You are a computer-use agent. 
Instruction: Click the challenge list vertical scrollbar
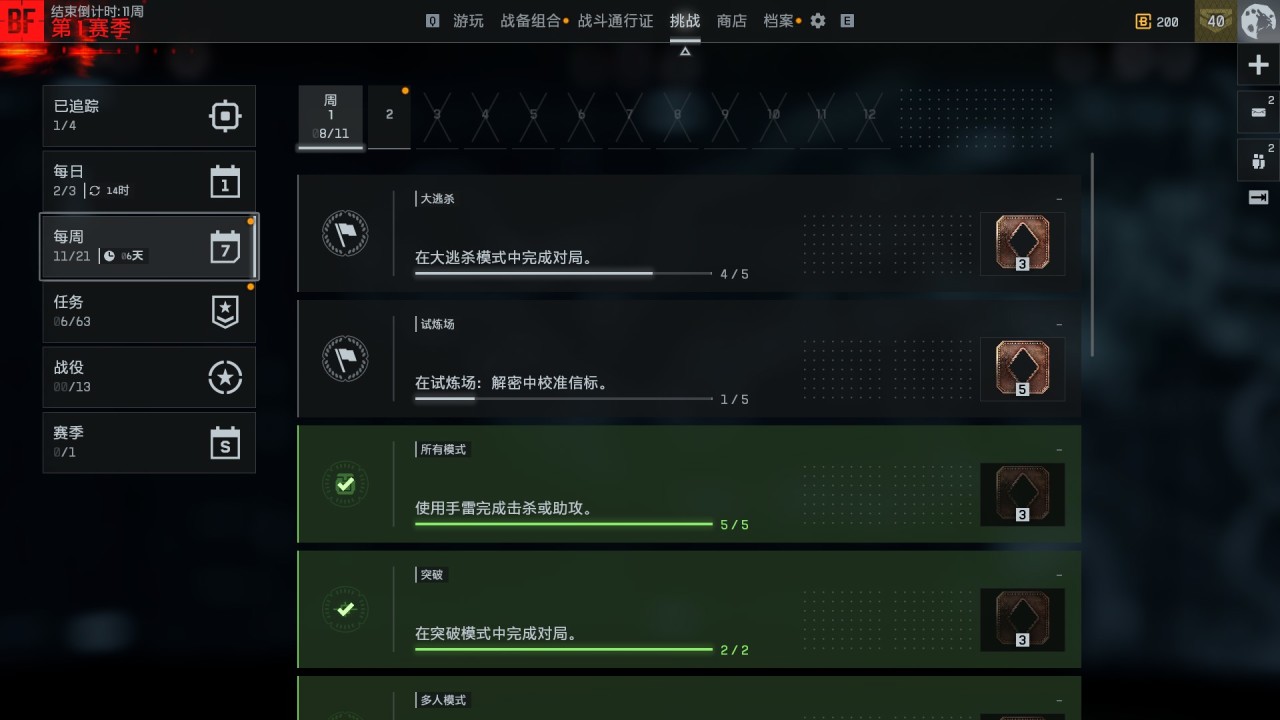coord(1092,254)
